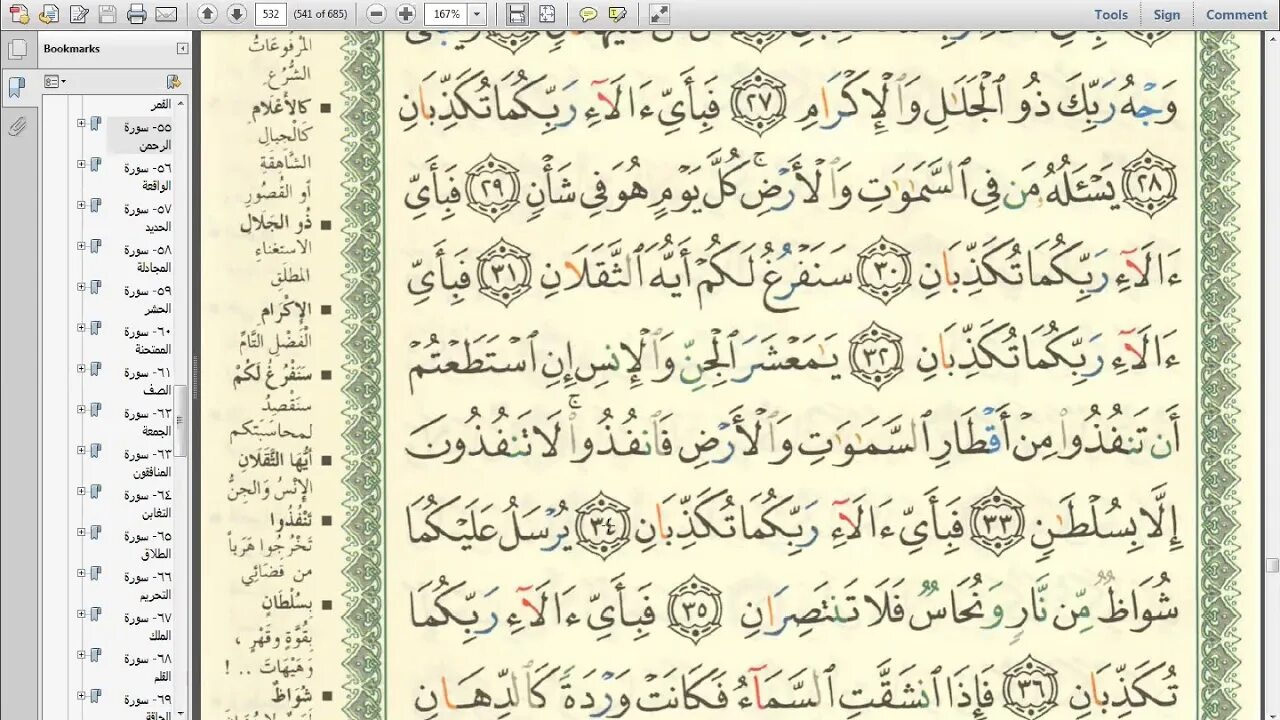Click the ribbon icon beside ٦٣- سورة المنافقون

(96, 452)
